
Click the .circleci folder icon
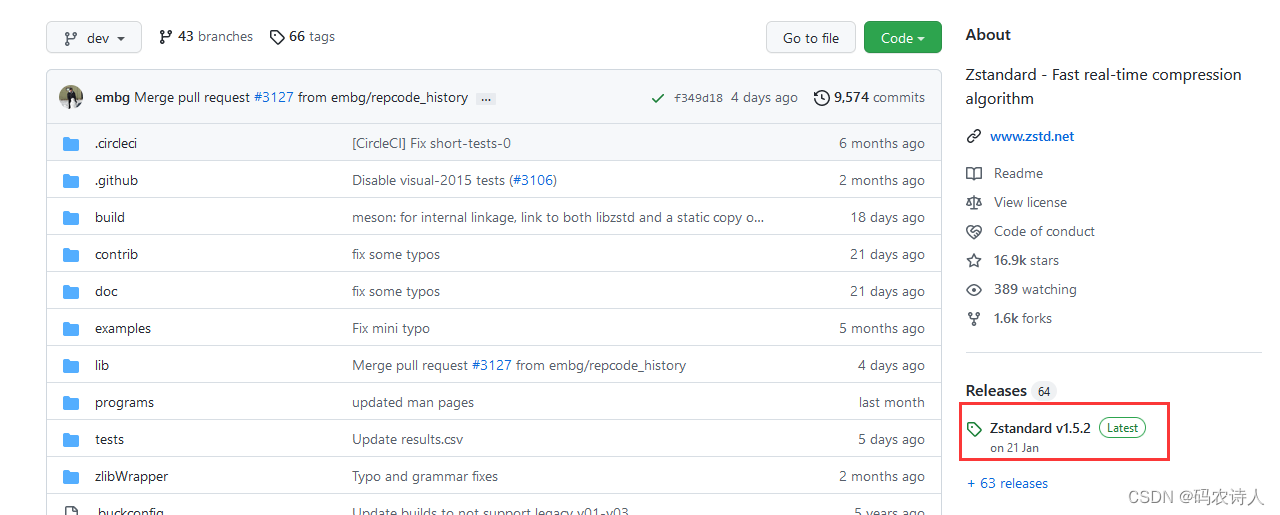71,144
